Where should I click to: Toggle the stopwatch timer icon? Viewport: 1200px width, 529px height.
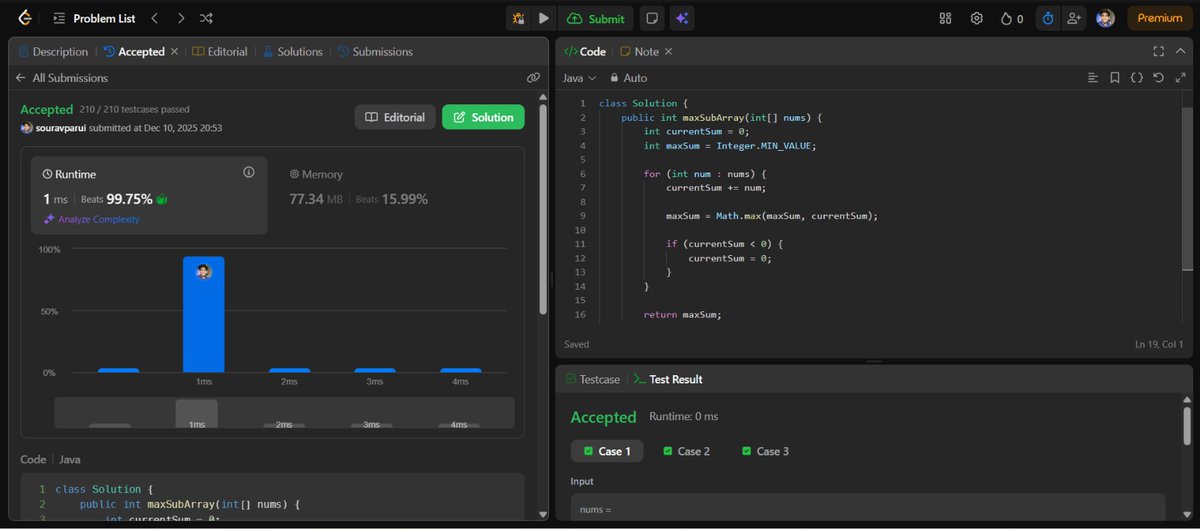click(x=1047, y=18)
